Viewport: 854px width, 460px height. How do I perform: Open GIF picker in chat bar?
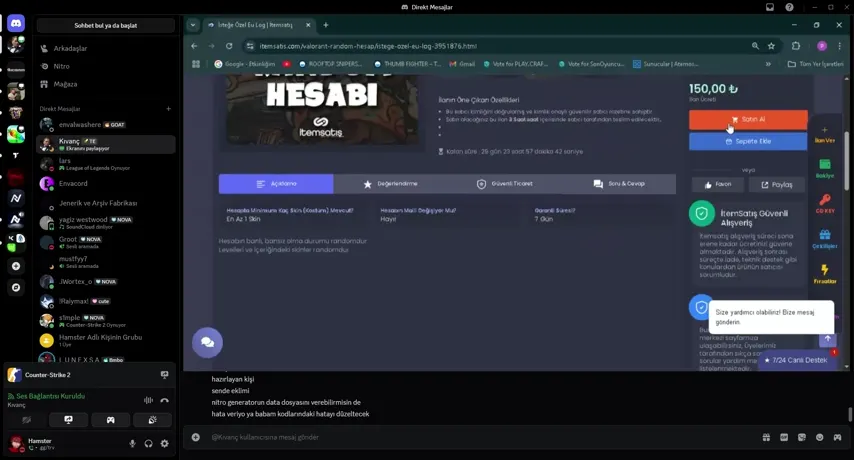[x=784, y=437]
